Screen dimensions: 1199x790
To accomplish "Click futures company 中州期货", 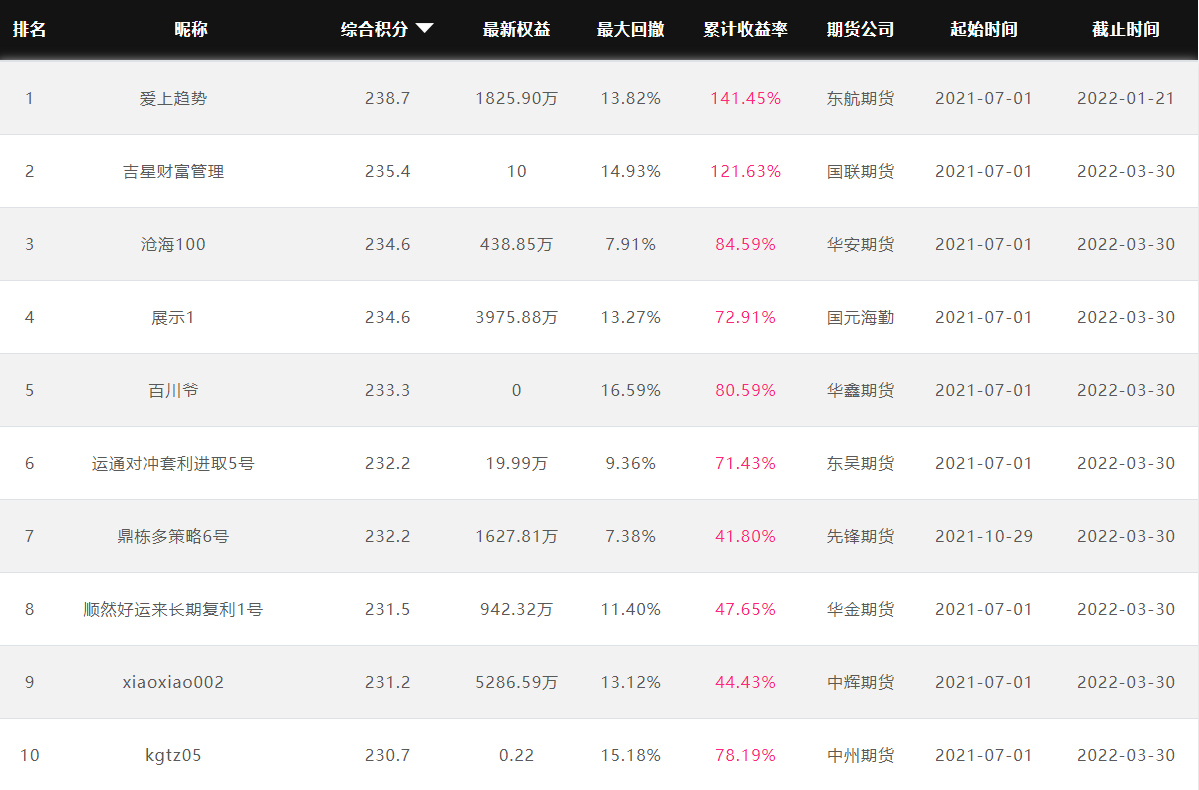I will pyautogui.click(x=860, y=756).
